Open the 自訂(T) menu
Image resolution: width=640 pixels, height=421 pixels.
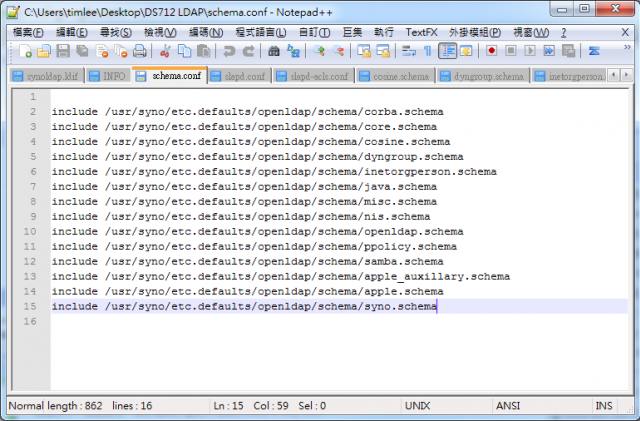(314, 32)
